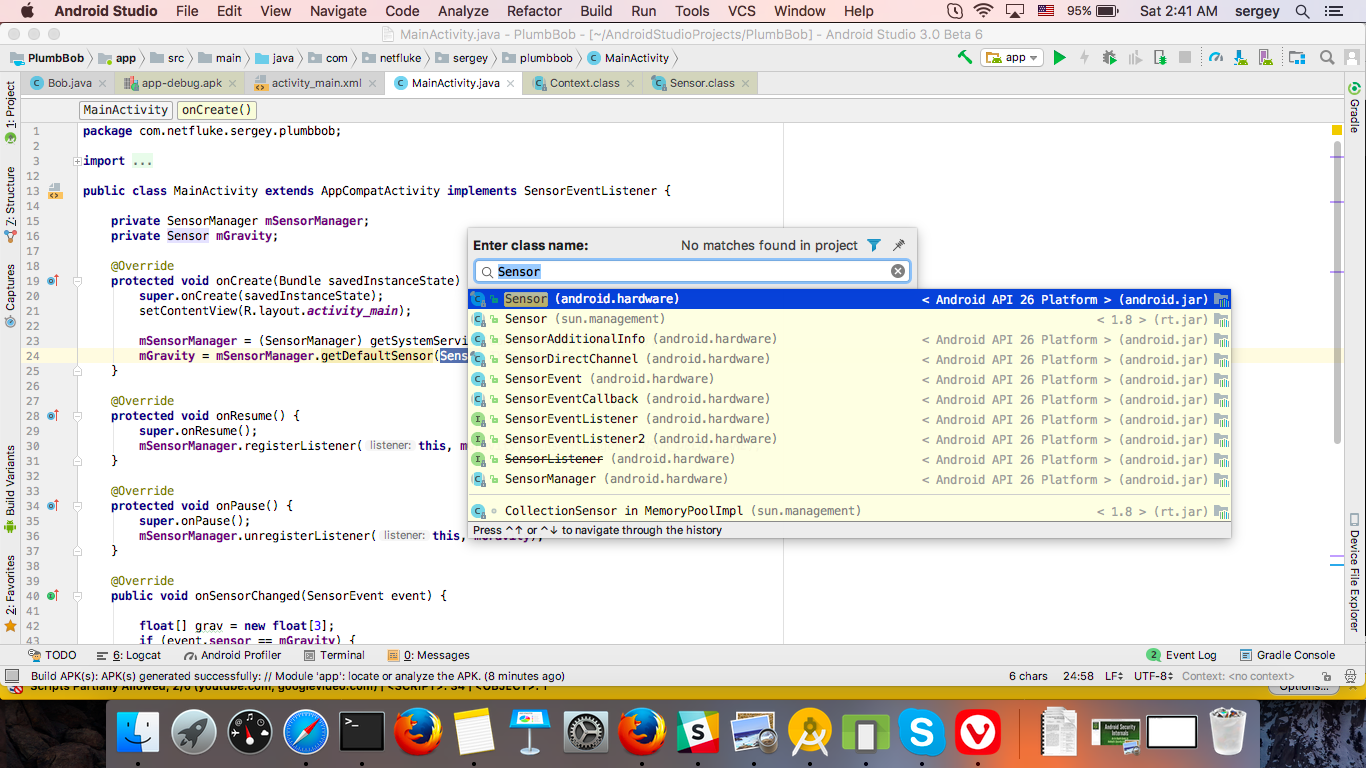Viewport: 1366px width, 768px height.
Task: Open the VCS menu
Action: click(x=741, y=11)
